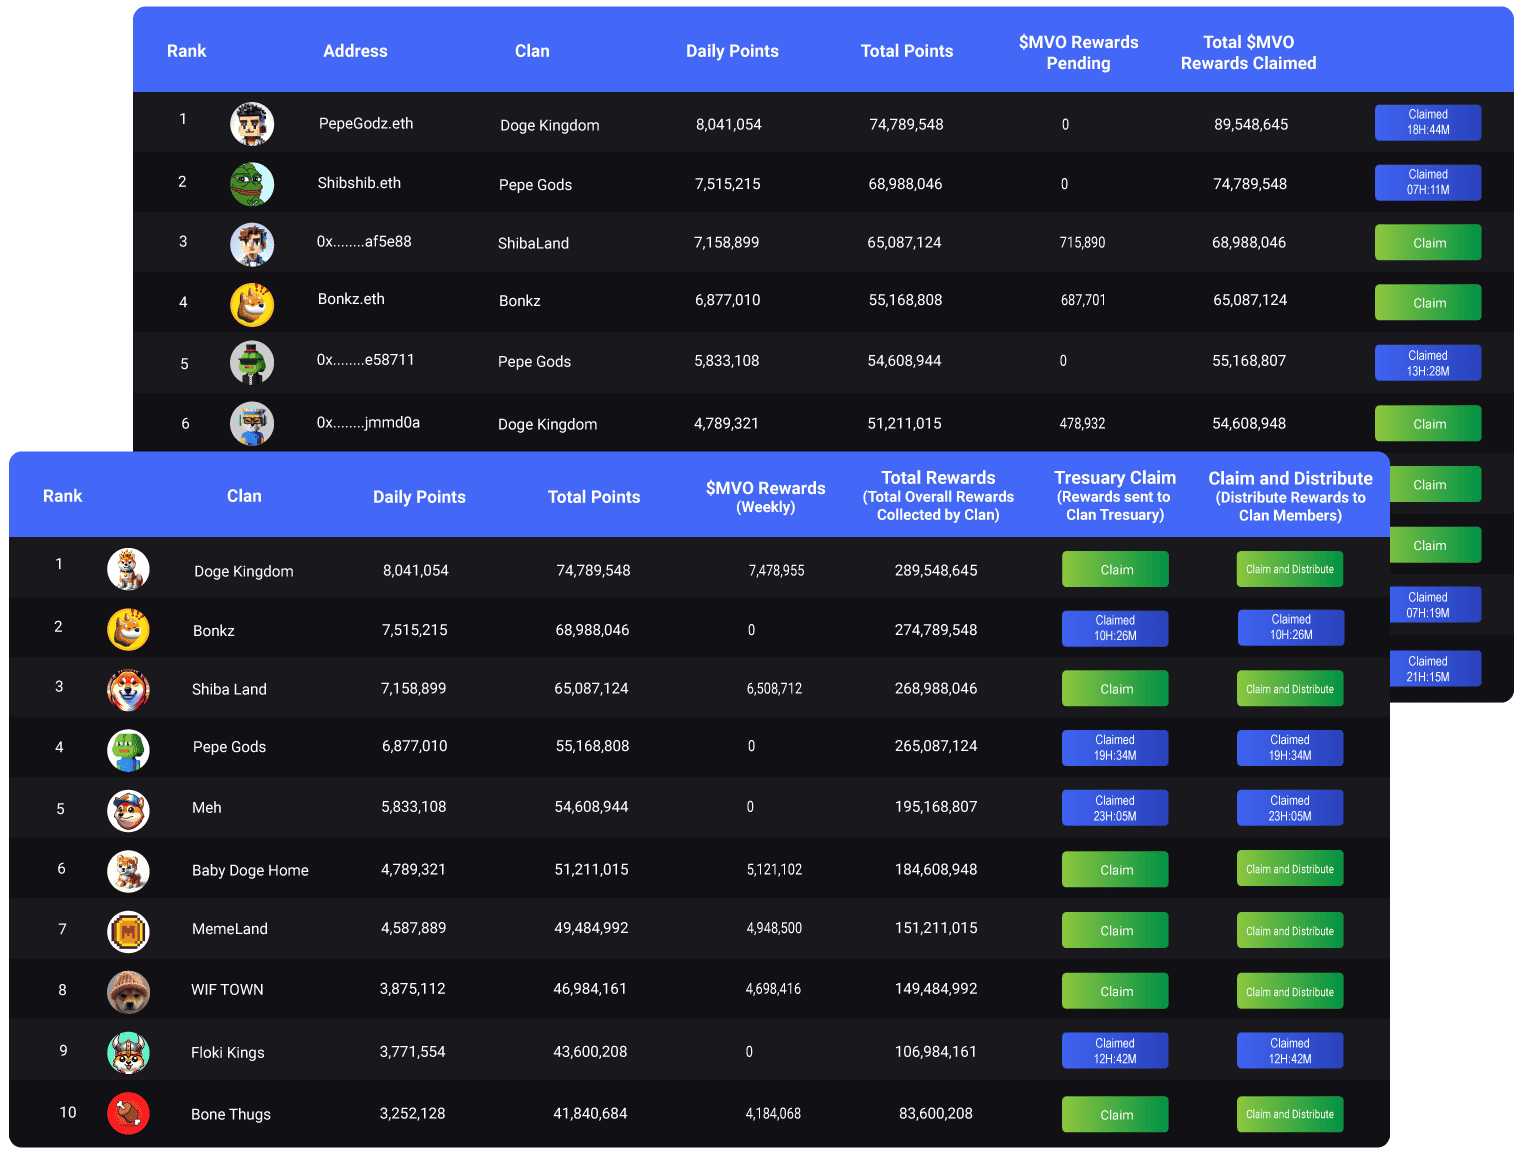Click the MemeLand clan coin icon
This screenshot has height=1153, width=1514.
(x=128, y=932)
